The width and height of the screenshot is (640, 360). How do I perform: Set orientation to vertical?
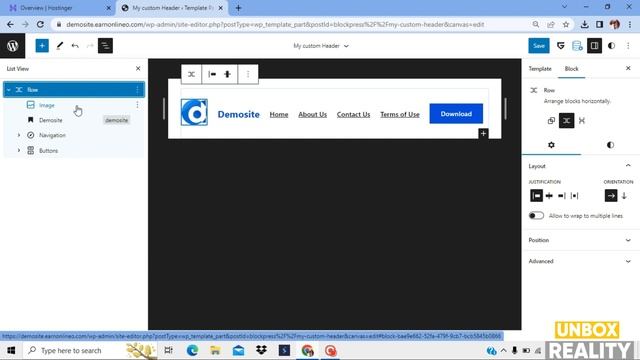click(624, 196)
